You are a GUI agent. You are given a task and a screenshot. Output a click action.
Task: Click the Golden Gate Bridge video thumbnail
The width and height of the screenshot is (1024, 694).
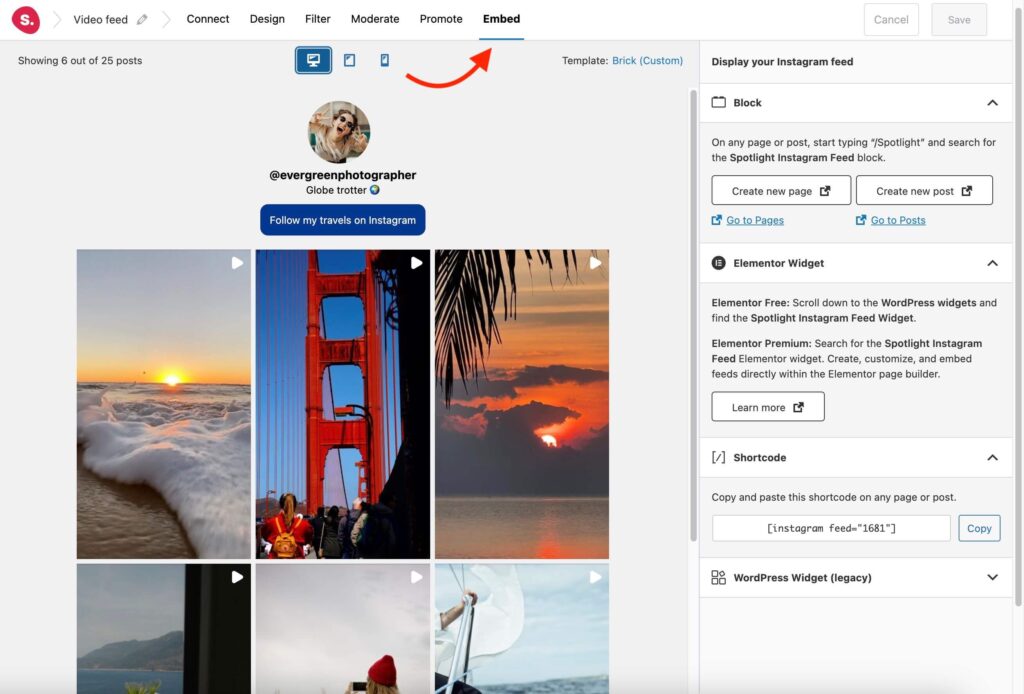[x=342, y=403]
